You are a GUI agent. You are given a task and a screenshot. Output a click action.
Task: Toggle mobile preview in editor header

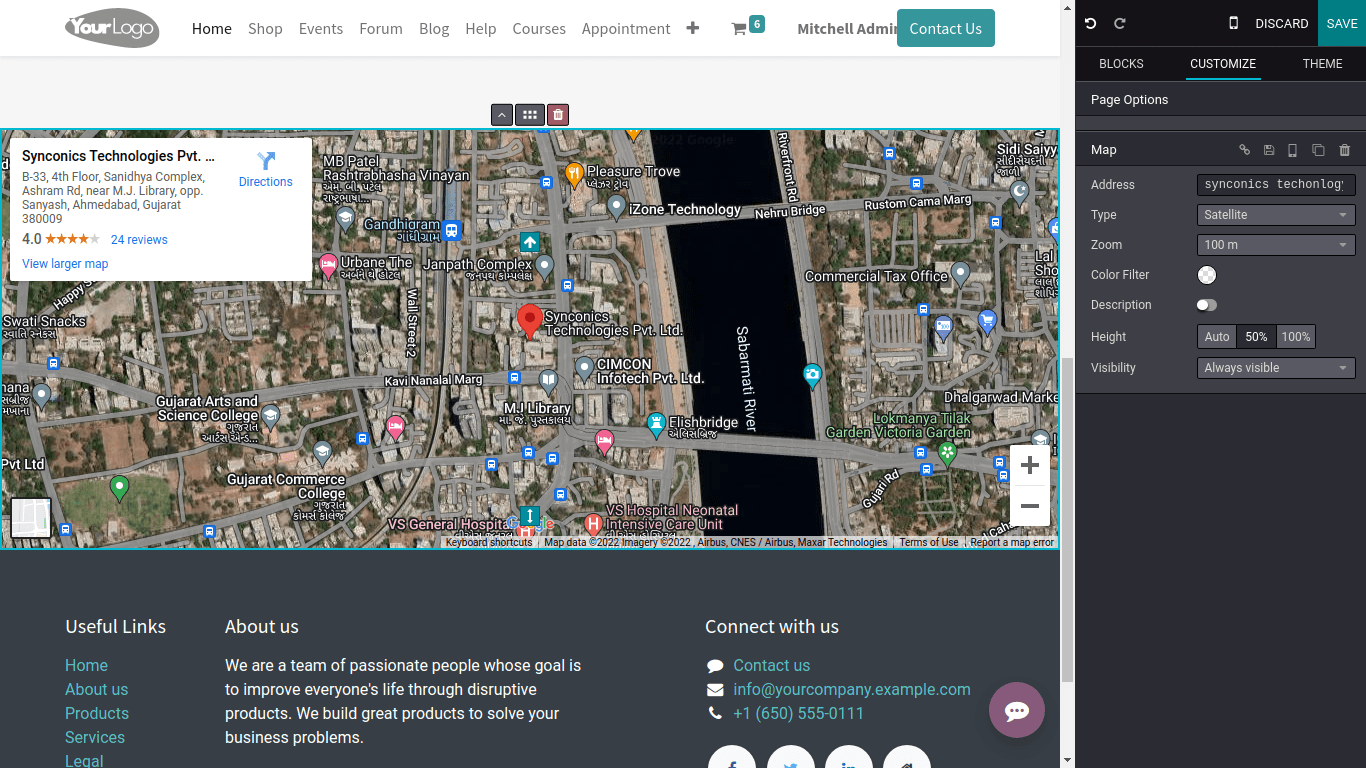[1233, 23]
